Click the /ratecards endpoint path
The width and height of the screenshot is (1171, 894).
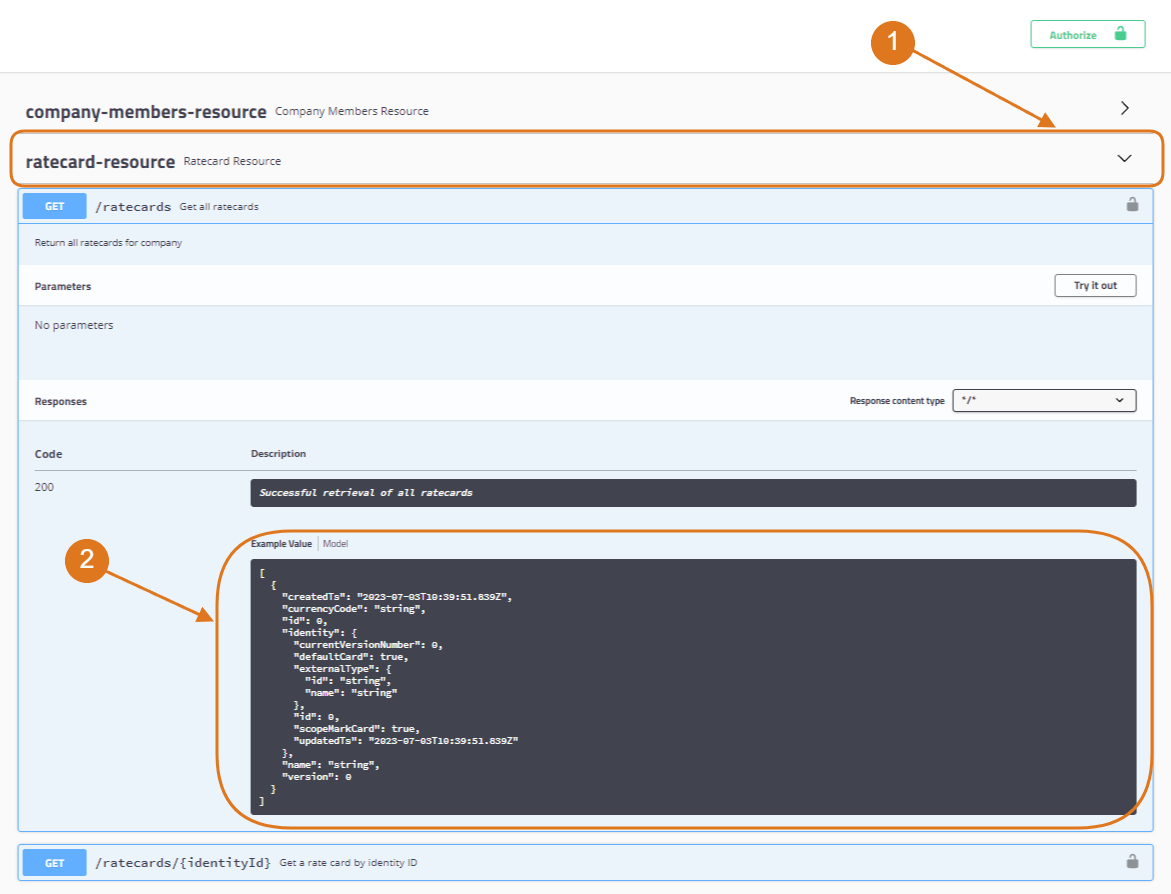point(133,207)
